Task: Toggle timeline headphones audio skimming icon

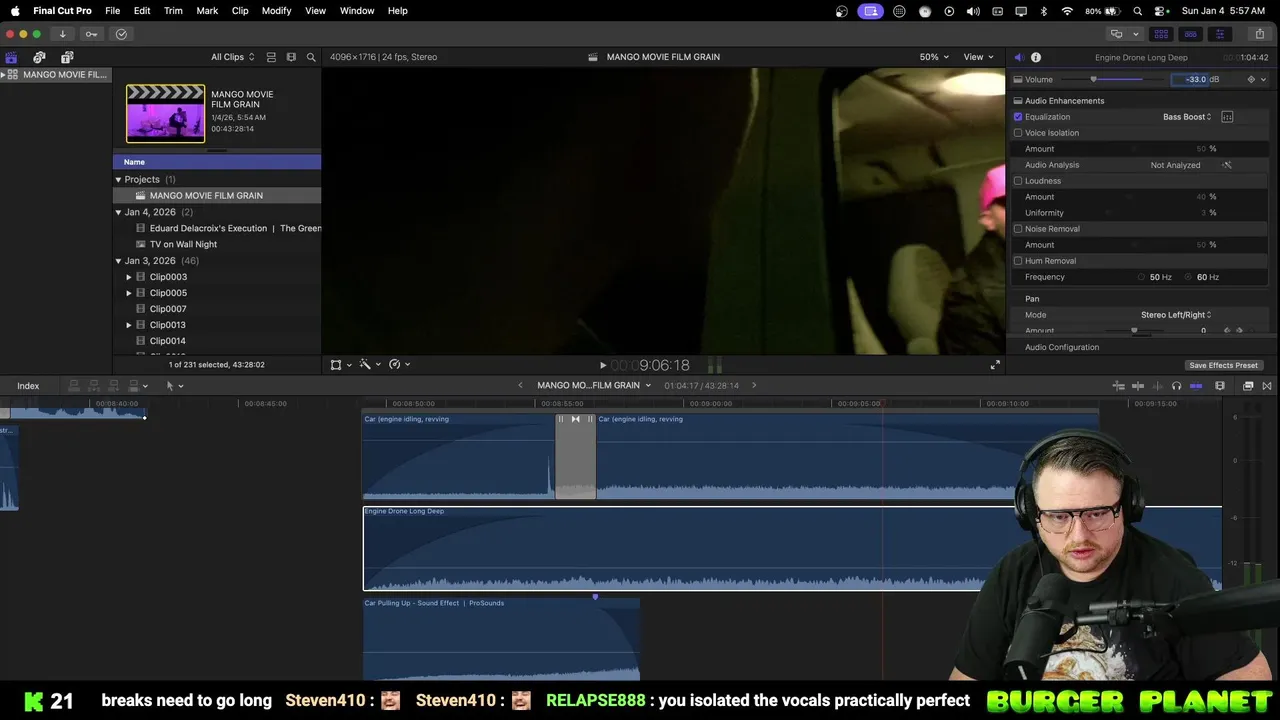Action: click(x=1176, y=386)
